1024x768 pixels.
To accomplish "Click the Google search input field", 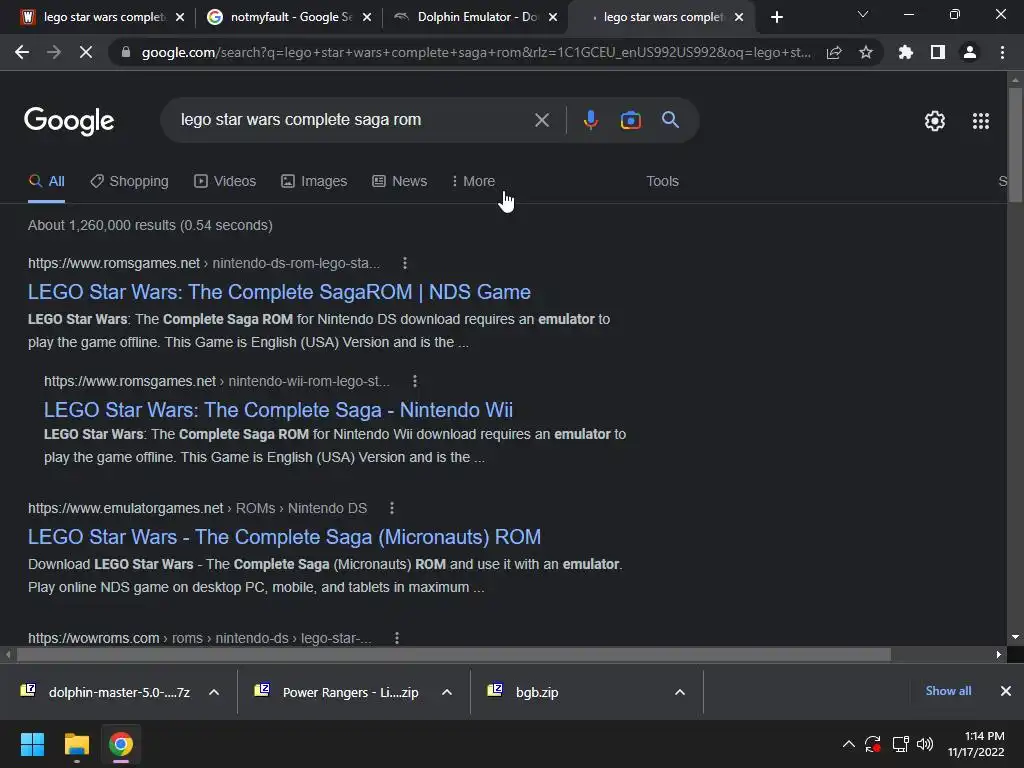I will [353, 120].
